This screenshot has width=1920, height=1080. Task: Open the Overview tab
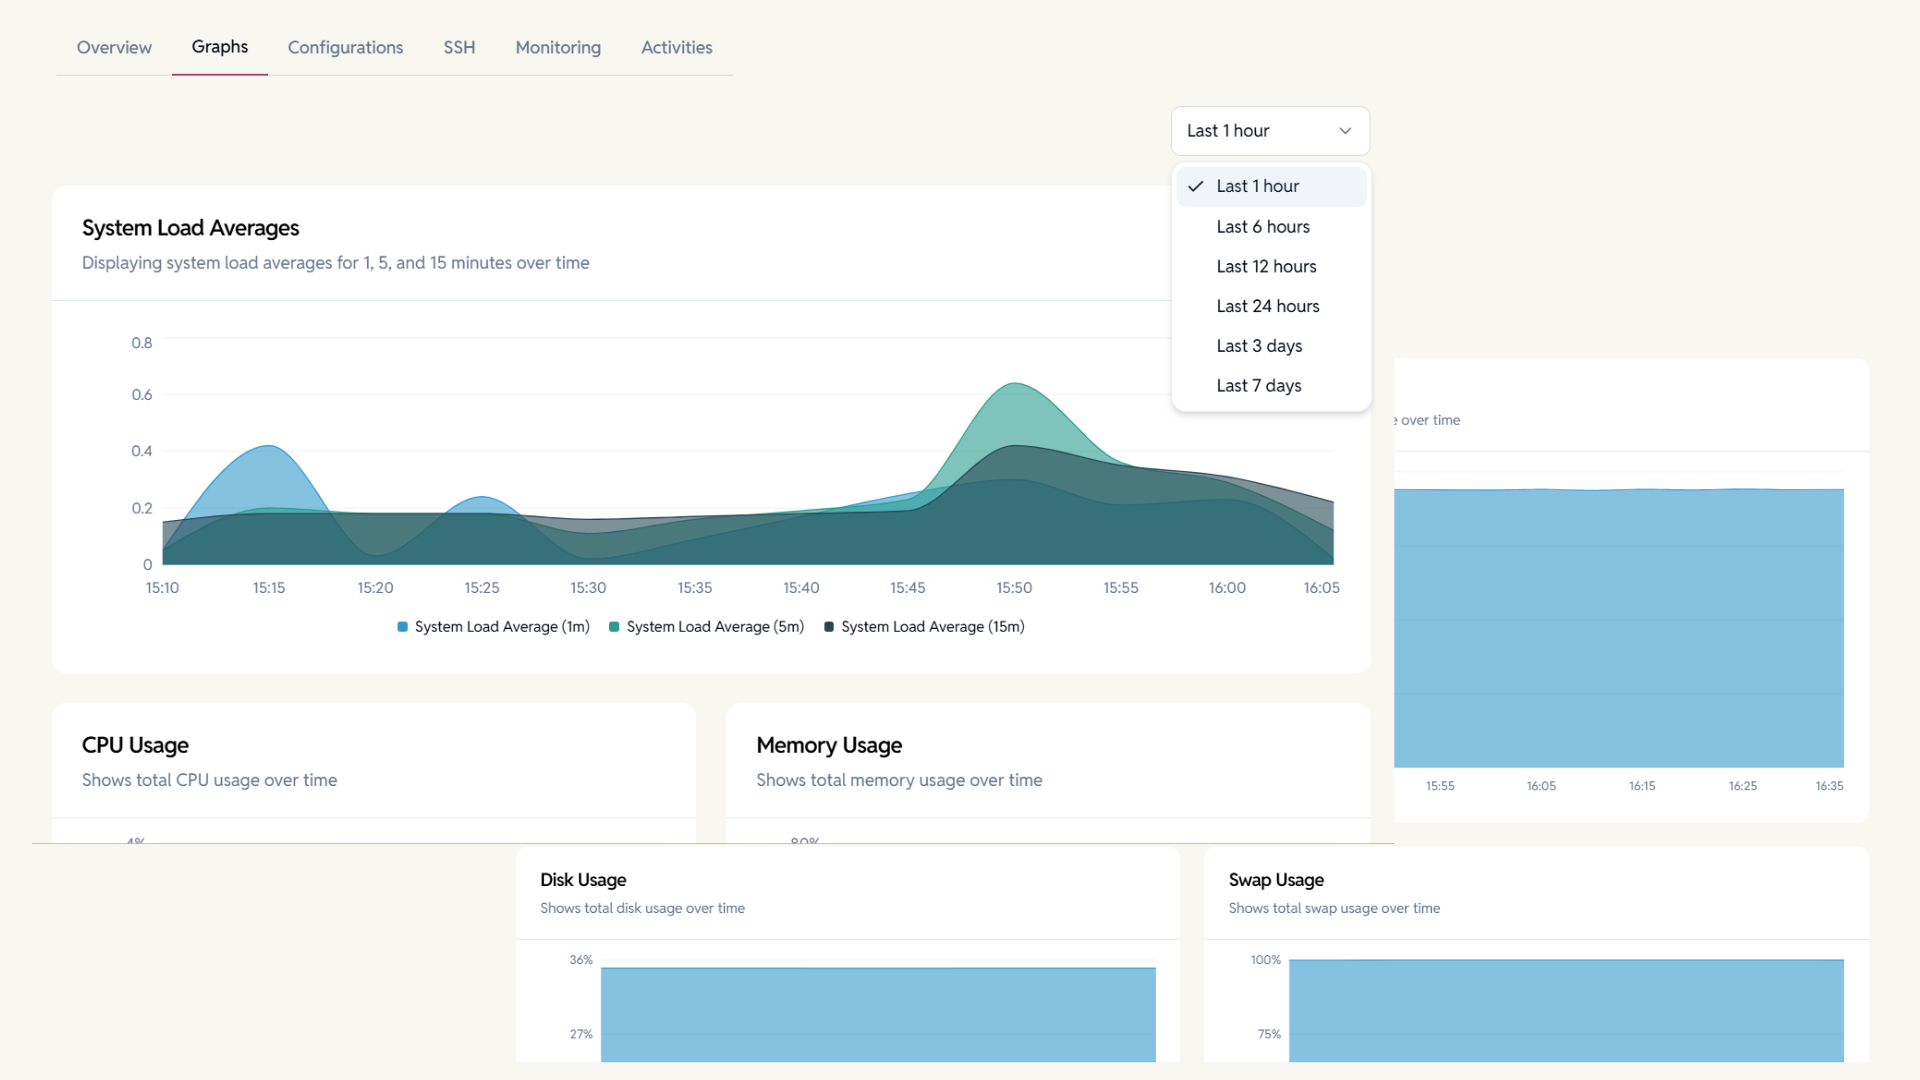(x=114, y=47)
